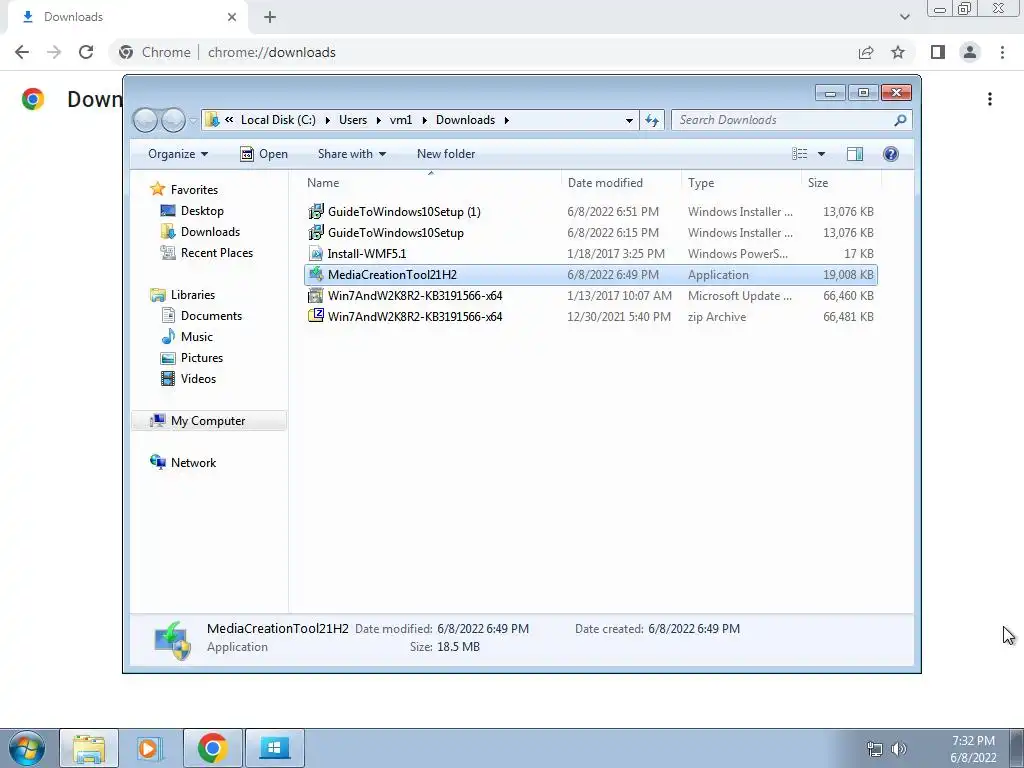1024x768 pixels.
Task: Select the Install-WMF5.1 script icon
Action: [x=316, y=253]
